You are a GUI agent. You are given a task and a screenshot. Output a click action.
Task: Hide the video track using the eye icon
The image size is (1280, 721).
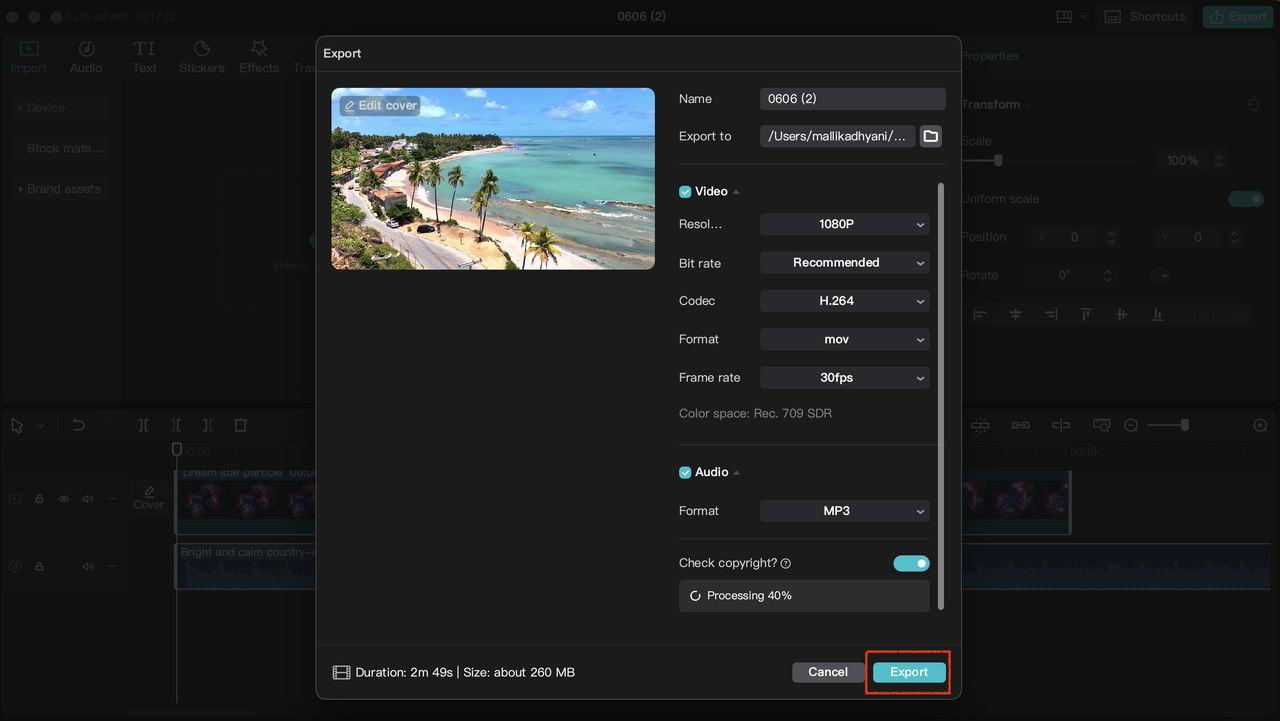(x=62, y=498)
